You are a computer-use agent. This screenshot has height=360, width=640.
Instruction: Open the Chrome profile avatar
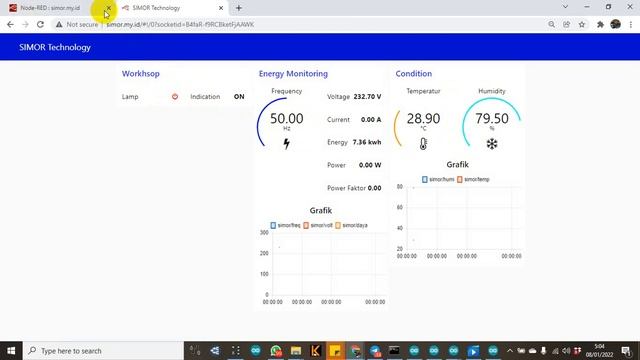(x=616, y=24)
